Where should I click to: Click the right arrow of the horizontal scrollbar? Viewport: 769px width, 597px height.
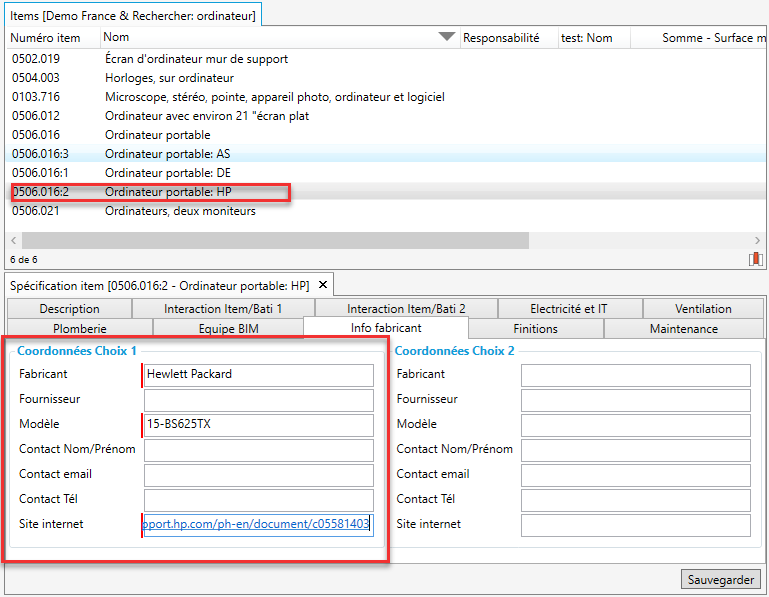[759, 241]
